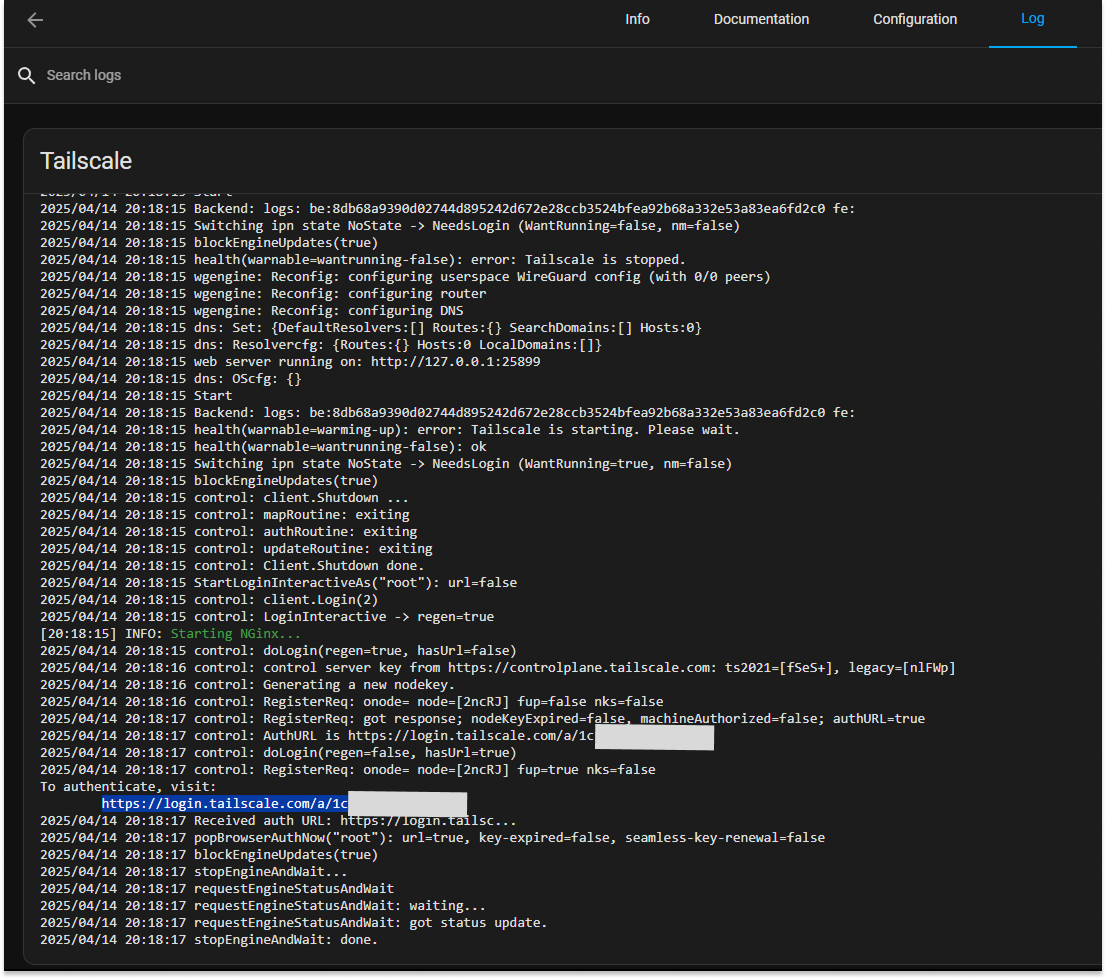The height and width of the screenshot is (979, 1106).
Task: Switch to the Info tab
Action: click(x=637, y=19)
